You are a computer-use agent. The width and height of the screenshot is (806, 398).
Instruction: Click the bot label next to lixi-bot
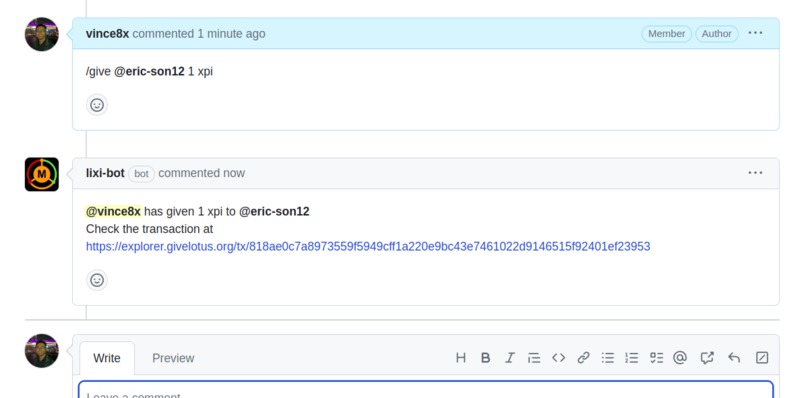point(141,174)
